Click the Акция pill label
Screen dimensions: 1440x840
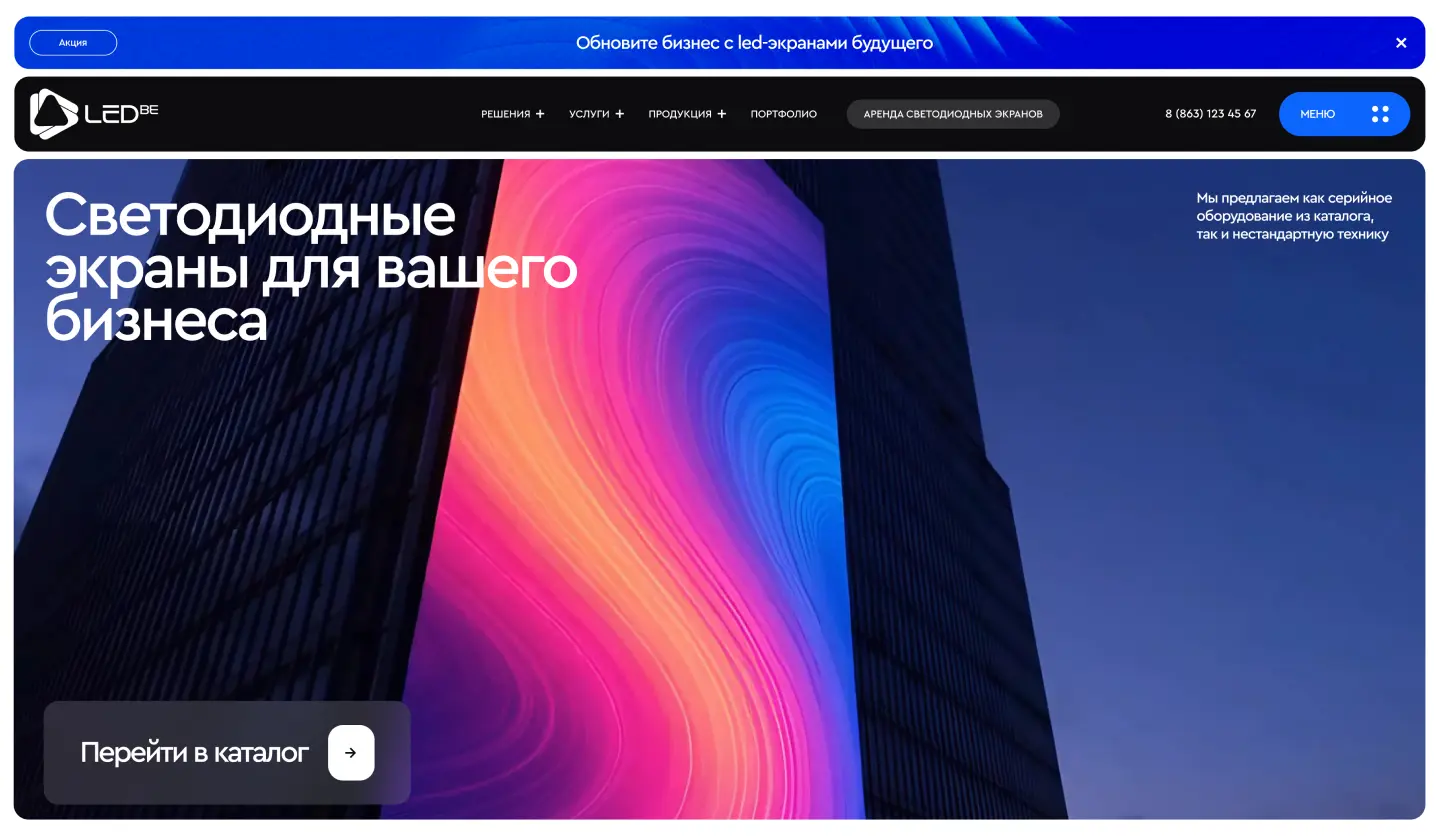click(x=73, y=43)
